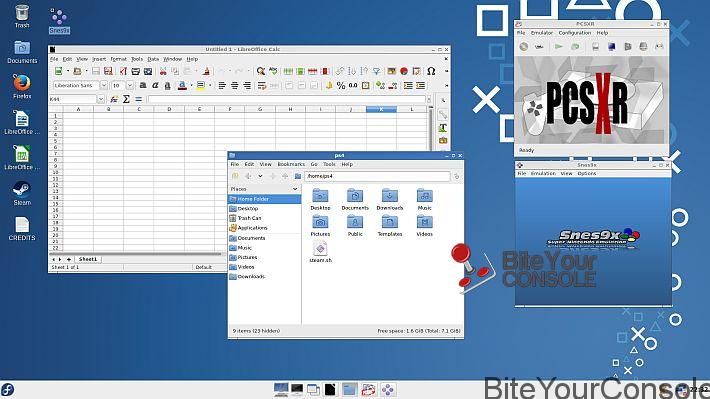Launch Firefox from the desktop
This screenshot has width=710, height=399.
coord(22,86)
